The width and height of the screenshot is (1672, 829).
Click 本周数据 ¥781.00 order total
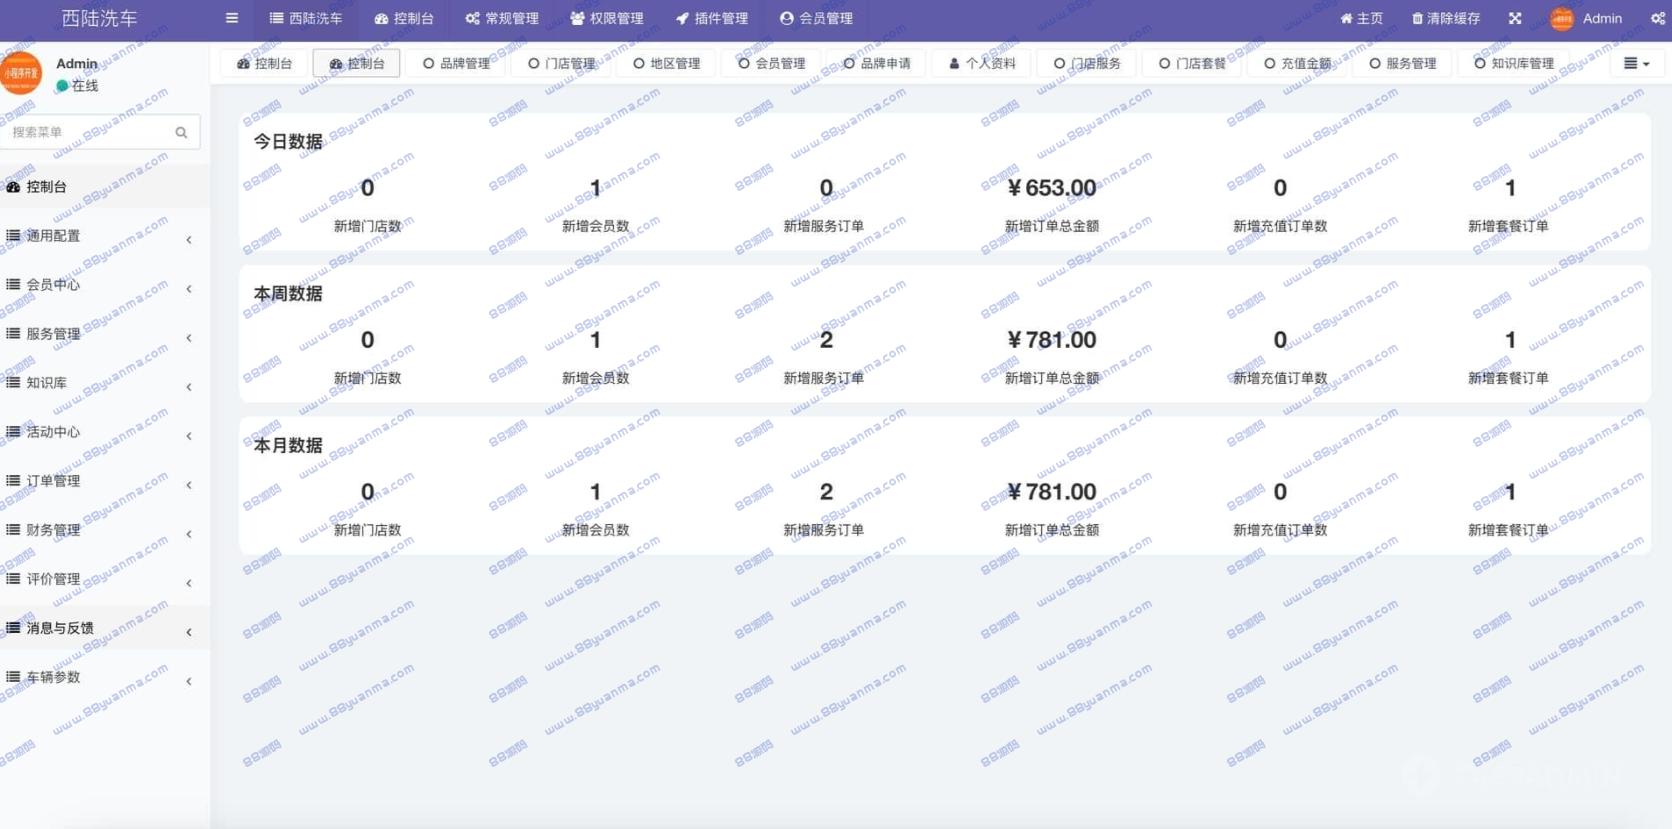[x=1051, y=340]
